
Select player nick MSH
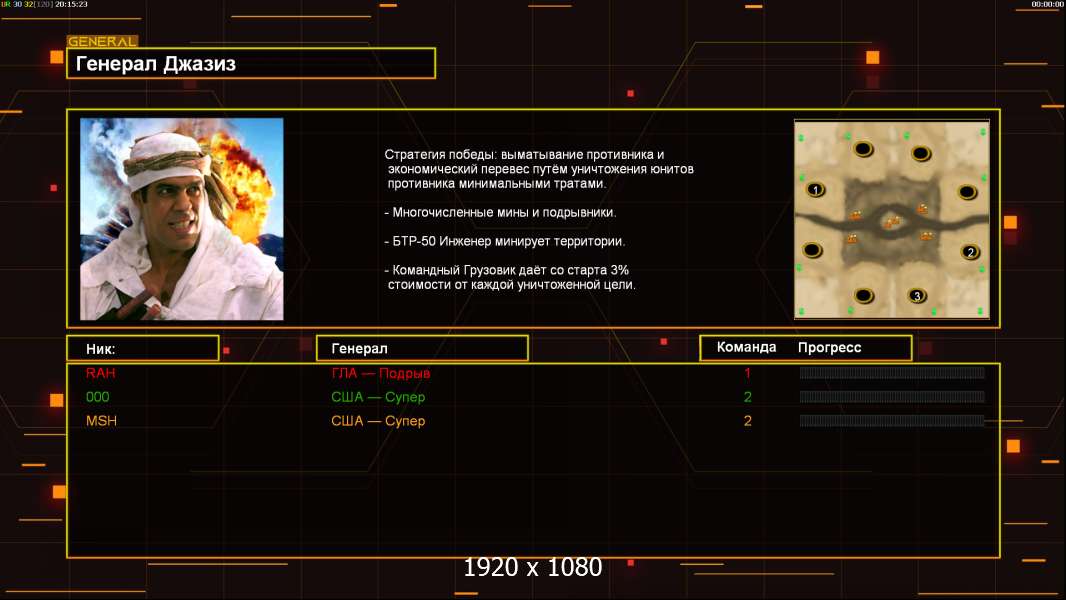(x=101, y=421)
